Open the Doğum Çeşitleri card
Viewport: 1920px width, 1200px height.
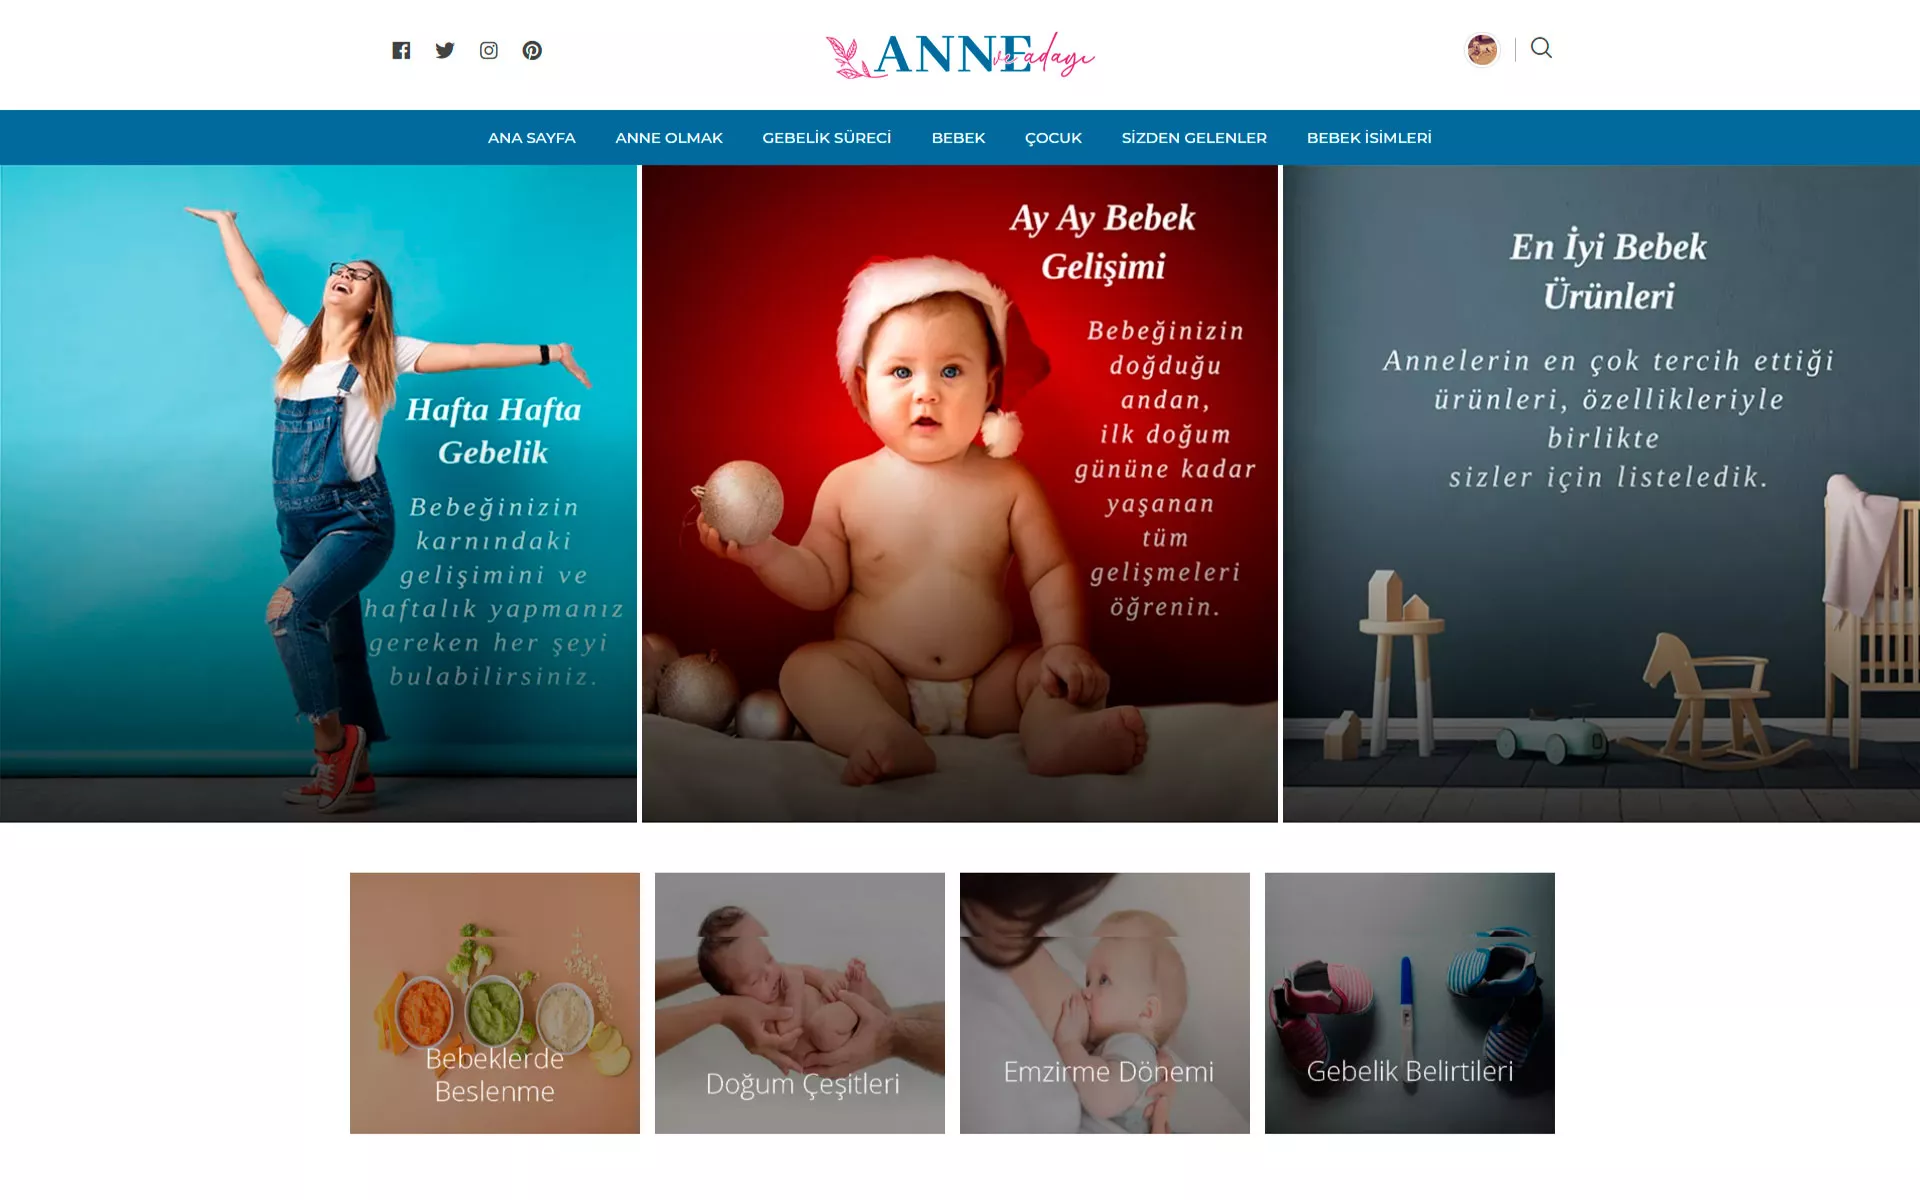tap(800, 1003)
